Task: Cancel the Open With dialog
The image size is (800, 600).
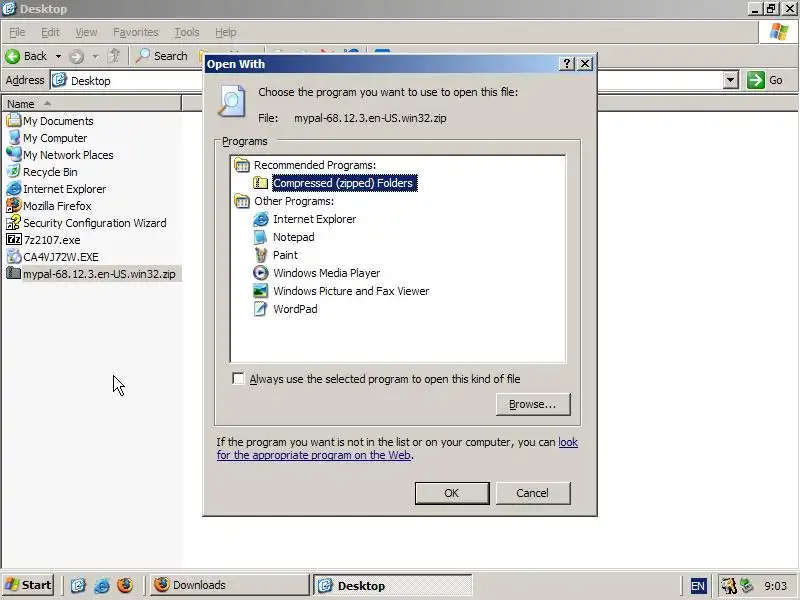Action: point(533,493)
